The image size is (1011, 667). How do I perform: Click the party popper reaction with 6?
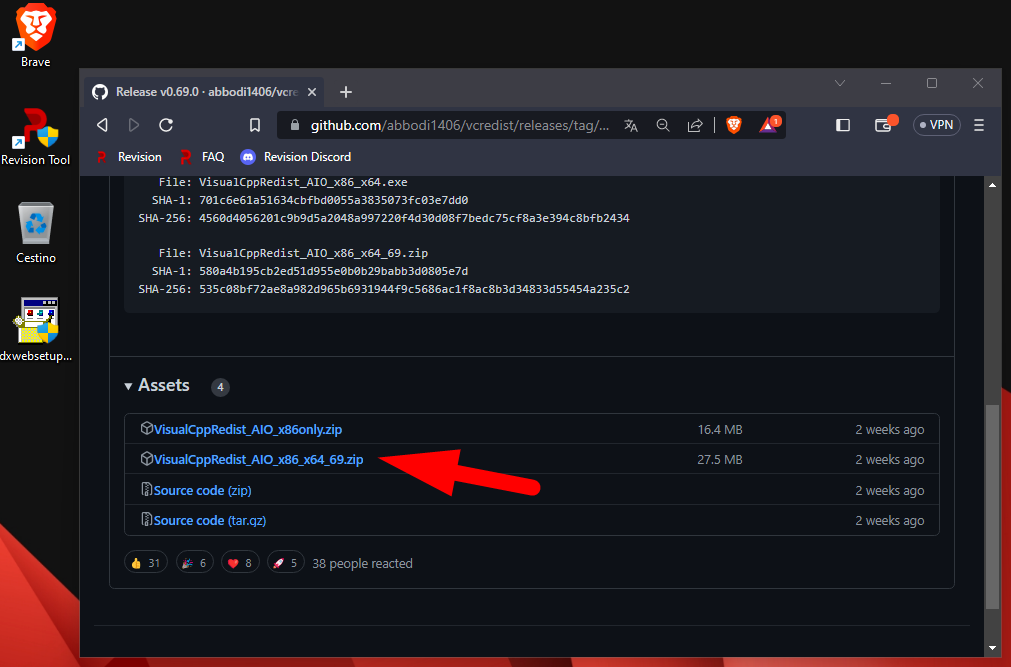195,563
